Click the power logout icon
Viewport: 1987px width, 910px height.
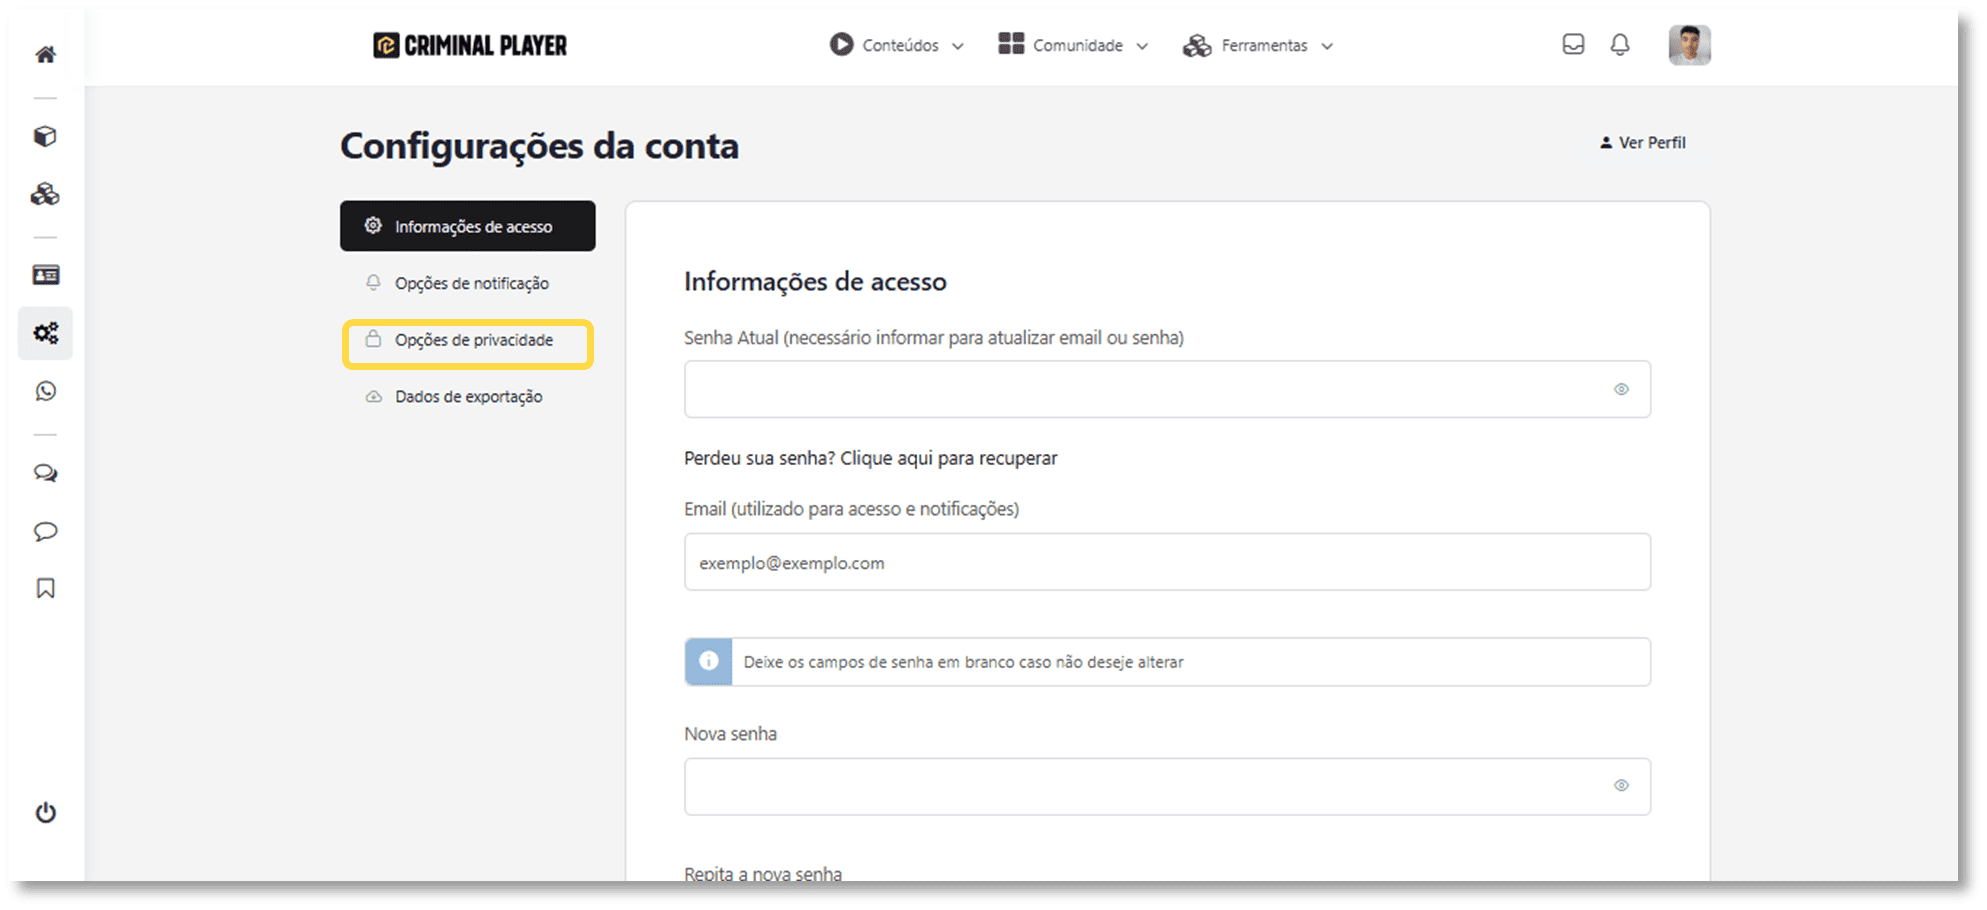pos(45,812)
